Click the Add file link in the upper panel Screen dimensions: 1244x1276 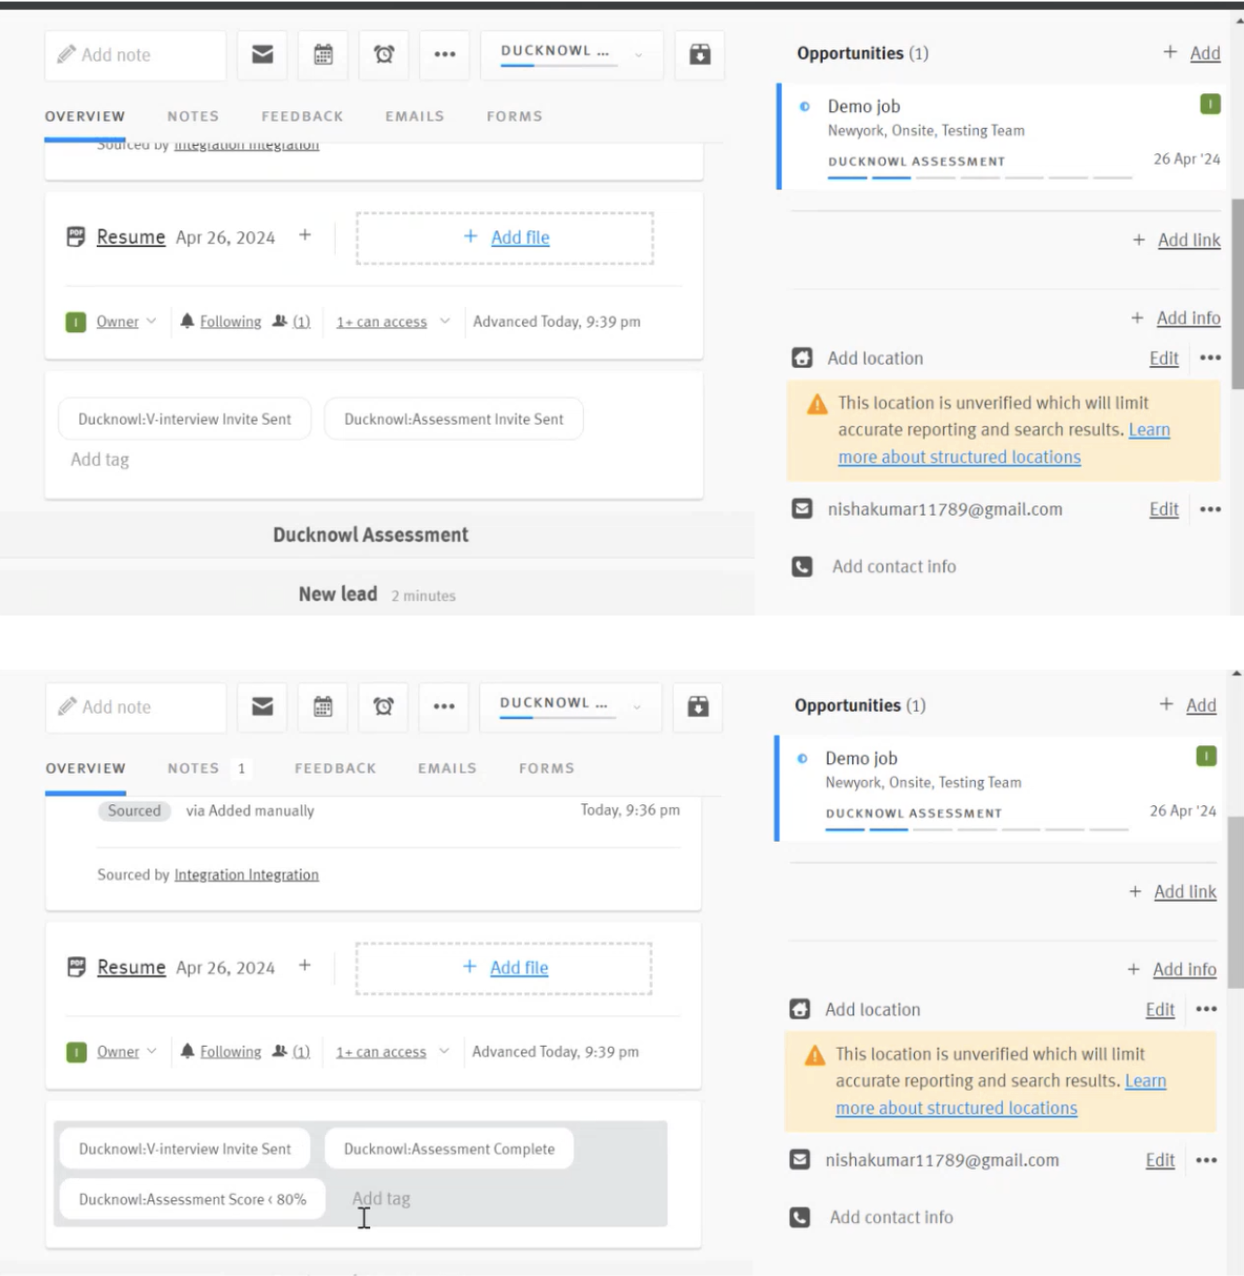[x=520, y=237]
